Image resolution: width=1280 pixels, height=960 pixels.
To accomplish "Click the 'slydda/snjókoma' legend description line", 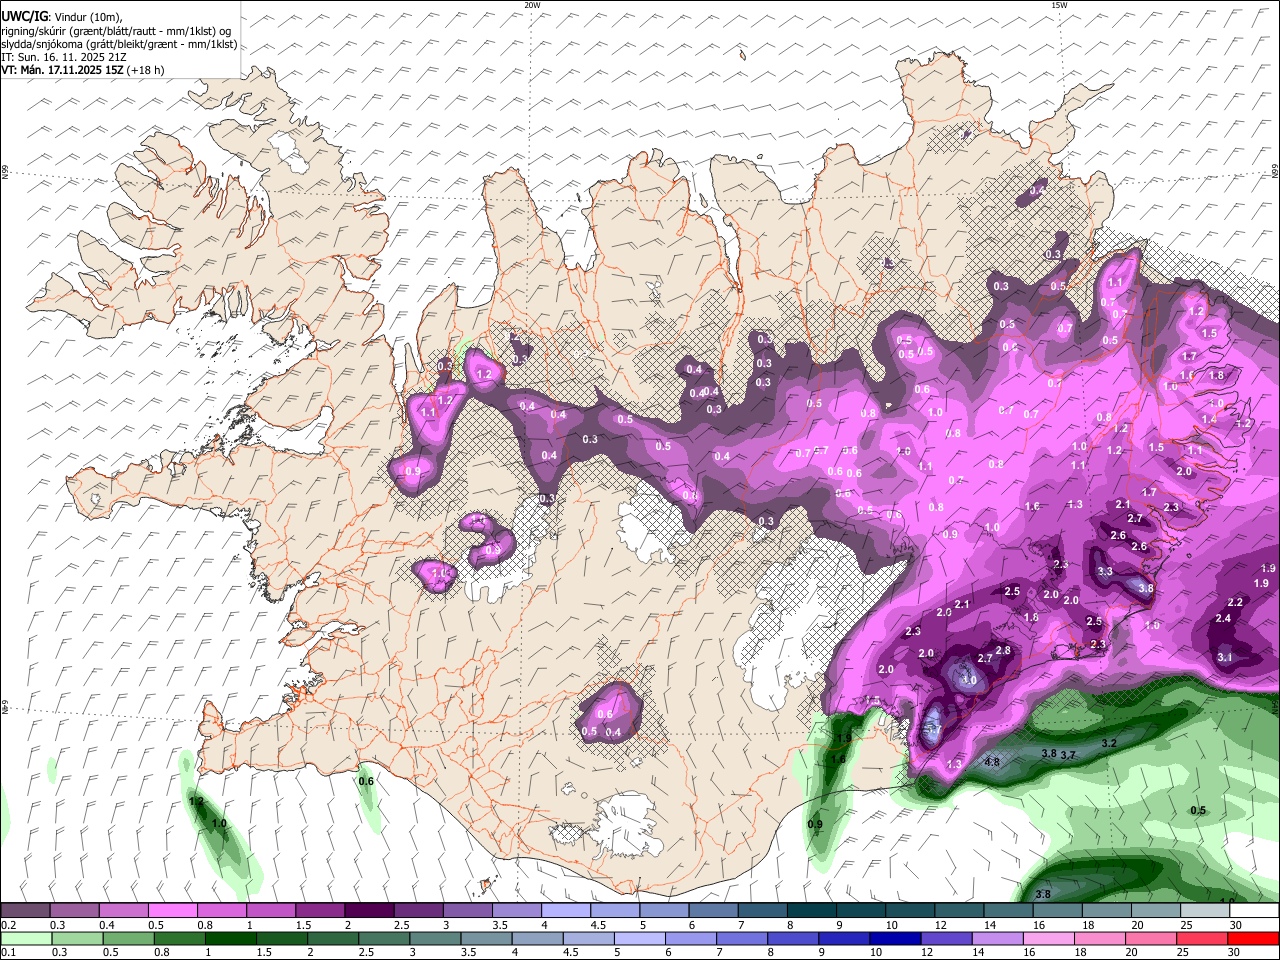I will coord(119,44).
